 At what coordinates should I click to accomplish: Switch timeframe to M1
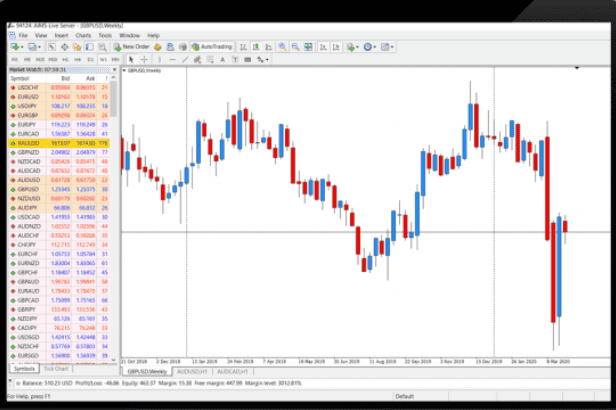tap(15, 59)
